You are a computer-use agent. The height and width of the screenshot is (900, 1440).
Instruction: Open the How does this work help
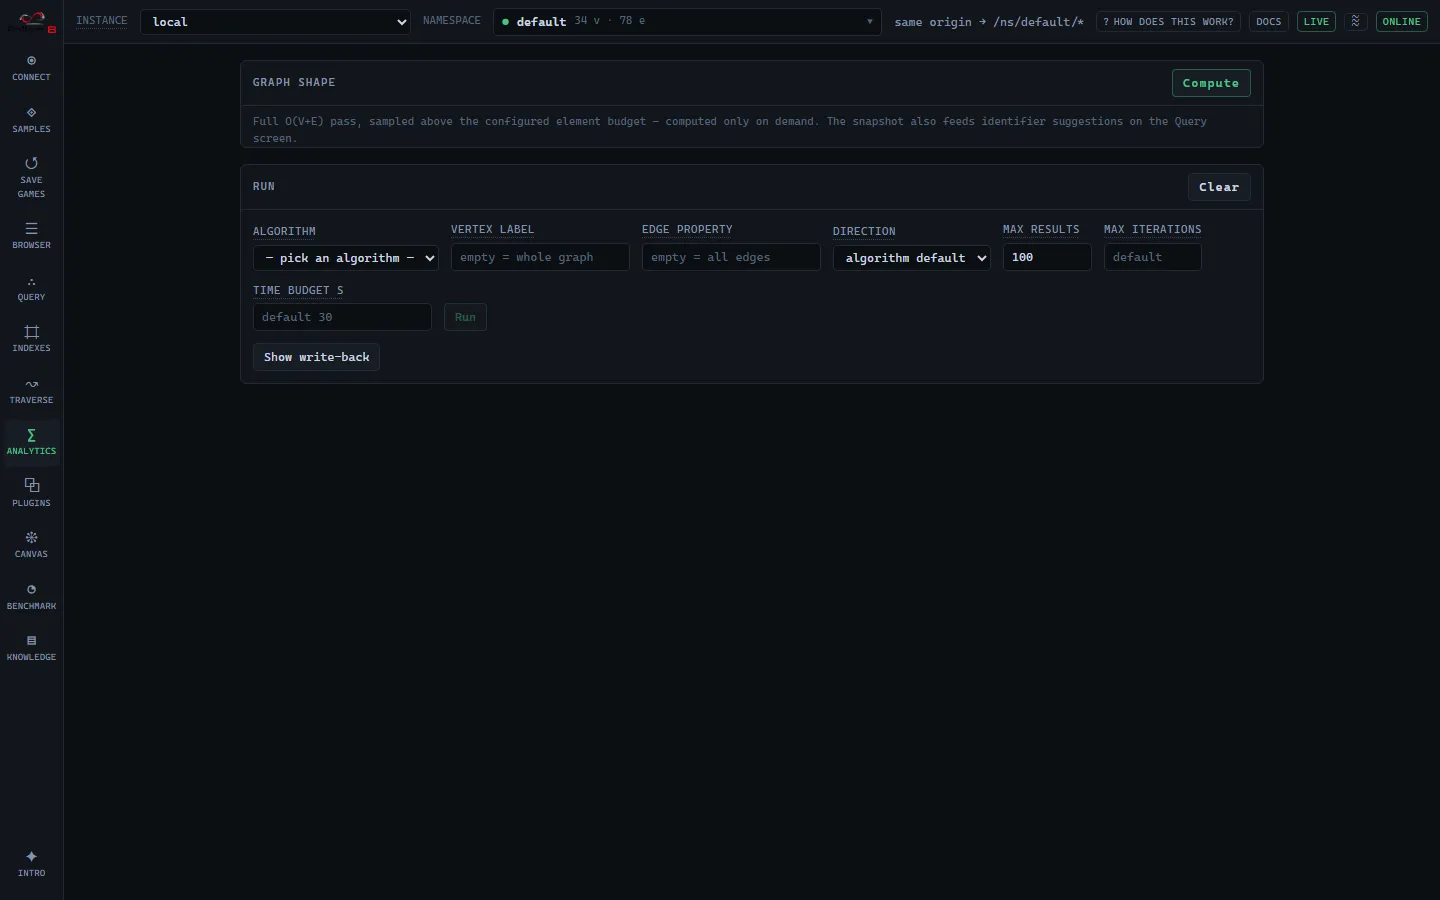click(1168, 21)
